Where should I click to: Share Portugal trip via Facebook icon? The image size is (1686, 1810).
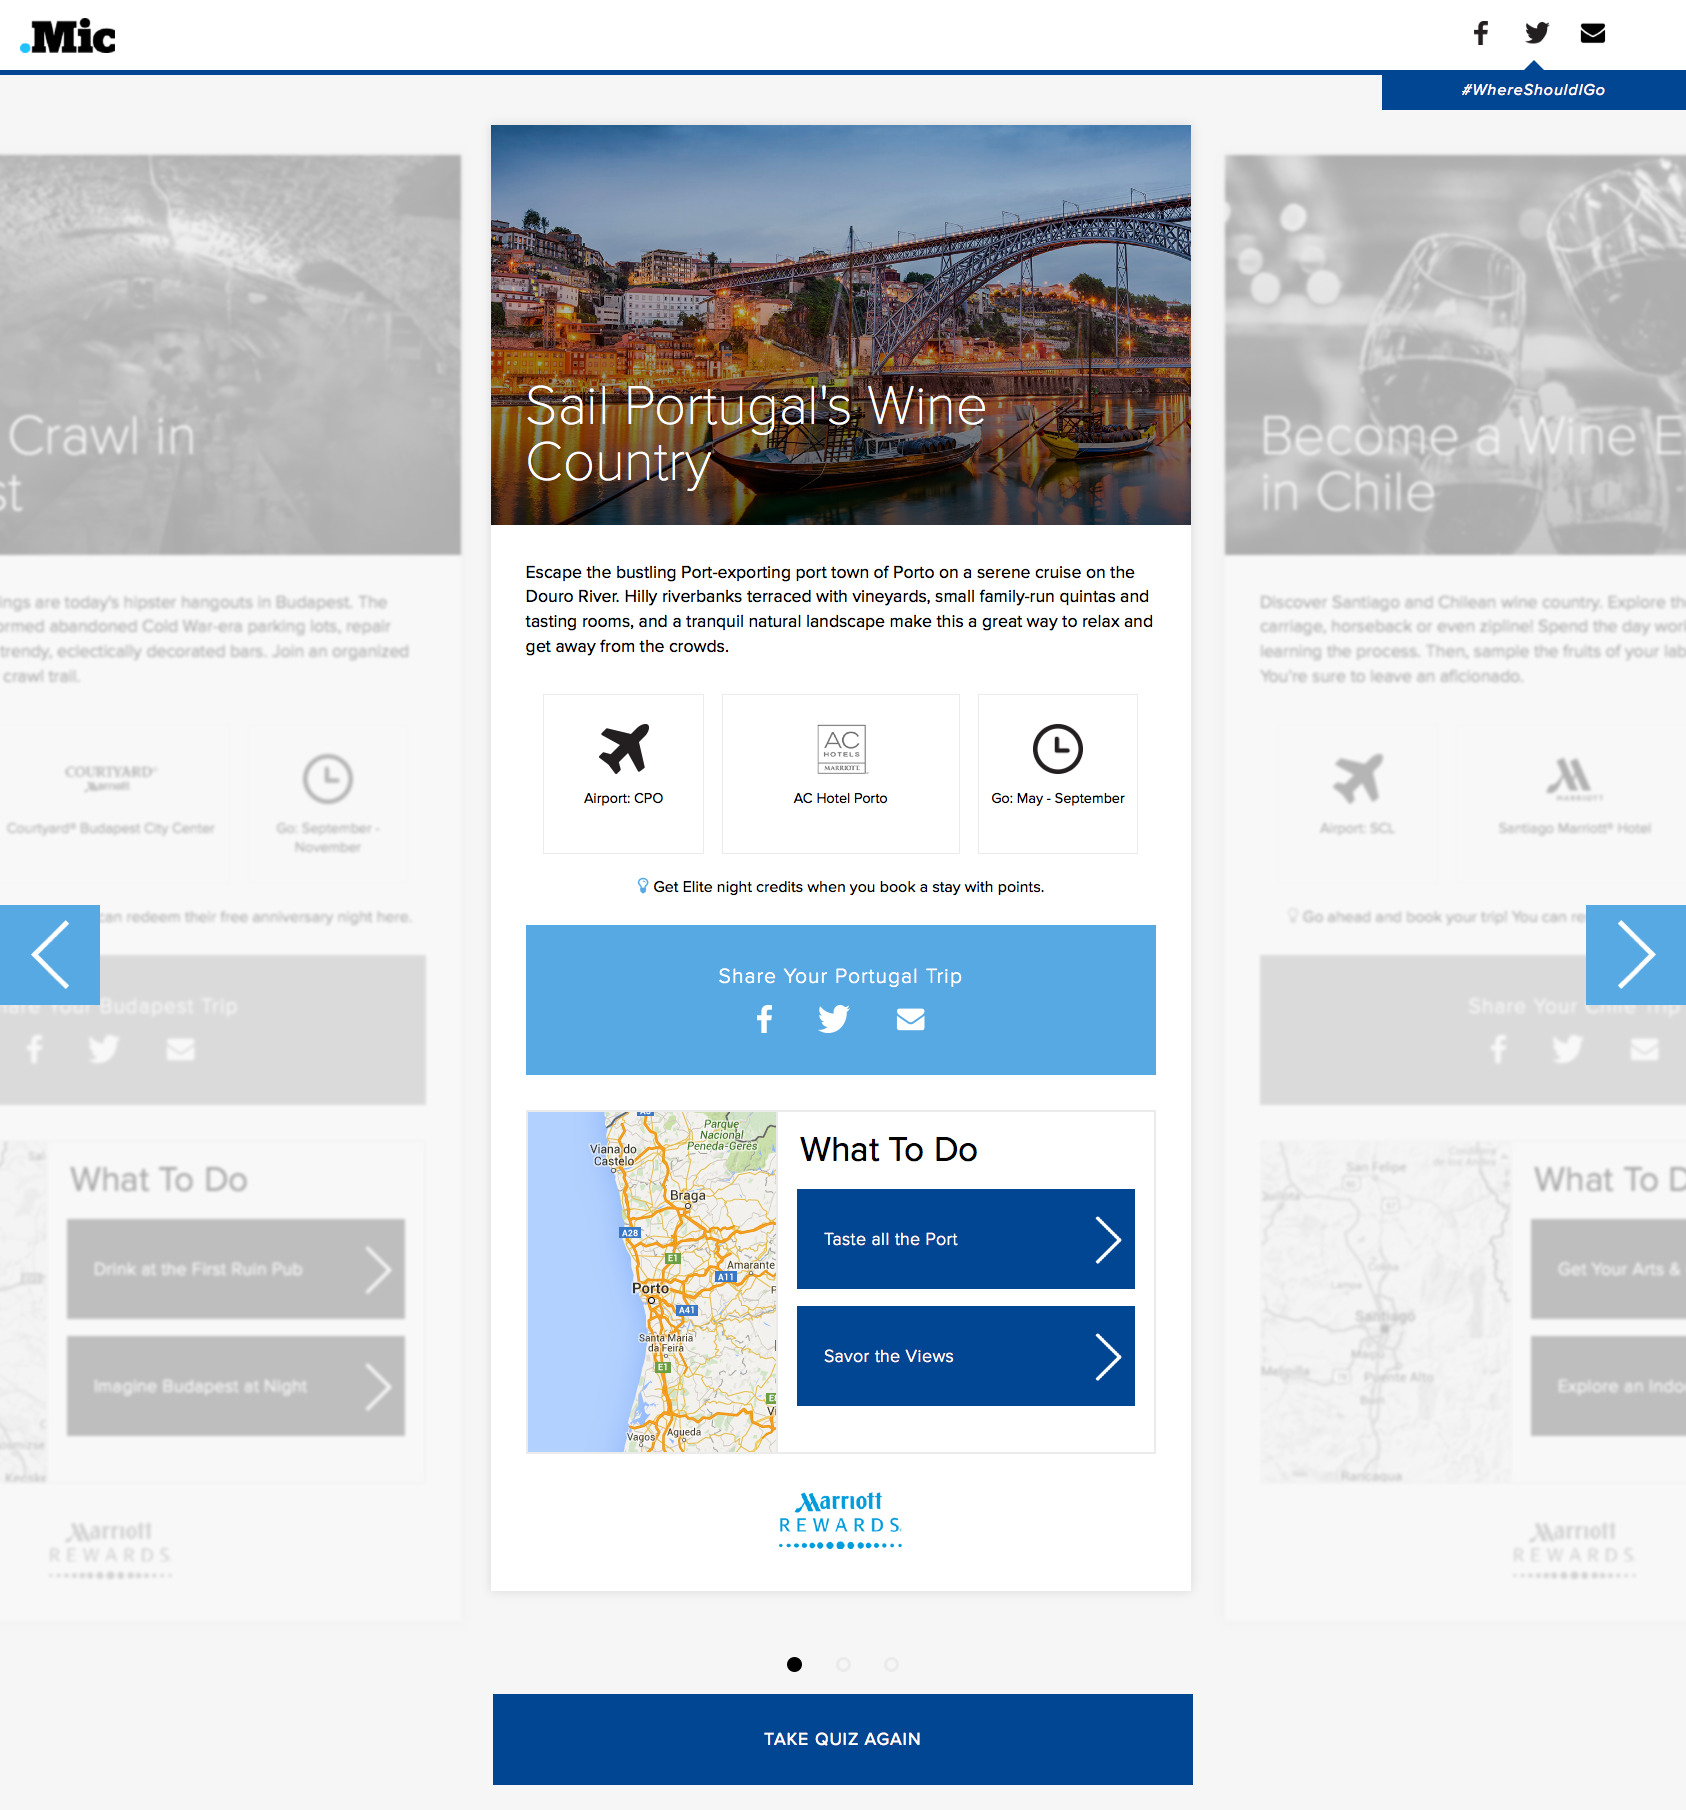765,1019
